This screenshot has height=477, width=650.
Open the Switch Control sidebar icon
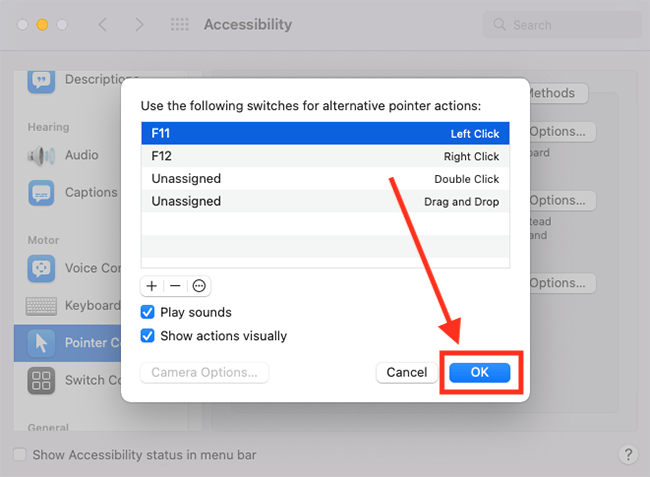(41, 380)
